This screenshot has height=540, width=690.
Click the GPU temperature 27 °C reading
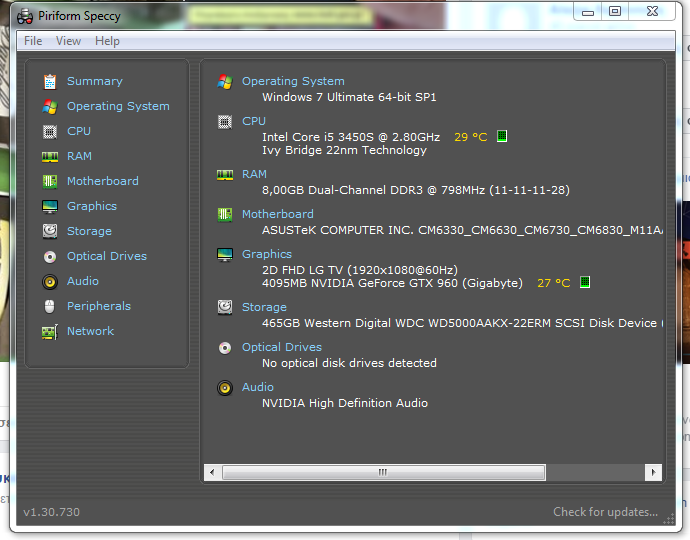[x=554, y=283]
